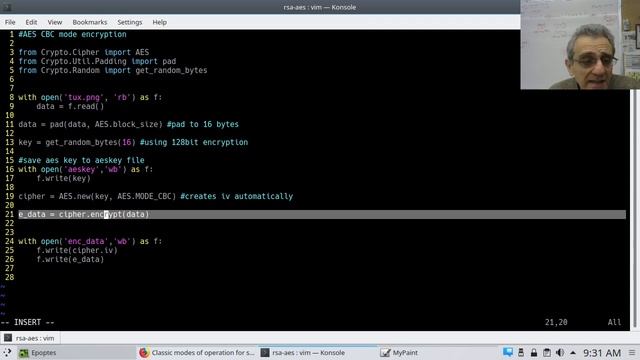Screen dimensions: 640x360
Task: Open the removable device tray icon
Action: [521, 352]
